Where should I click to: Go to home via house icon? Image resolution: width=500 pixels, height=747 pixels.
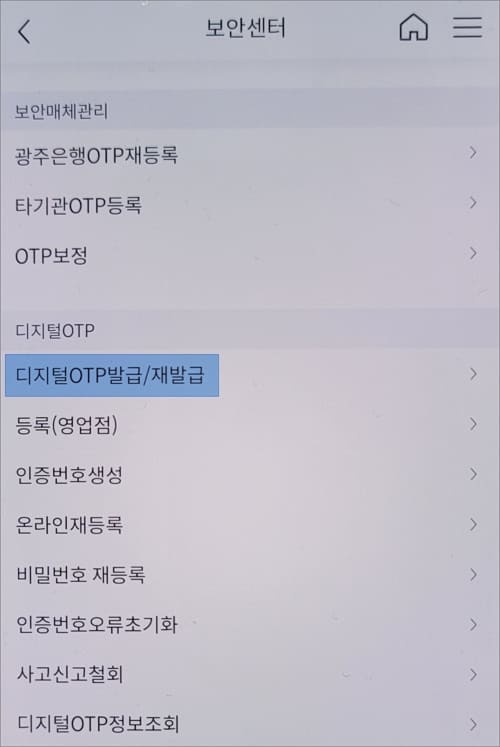(x=413, y=27)
